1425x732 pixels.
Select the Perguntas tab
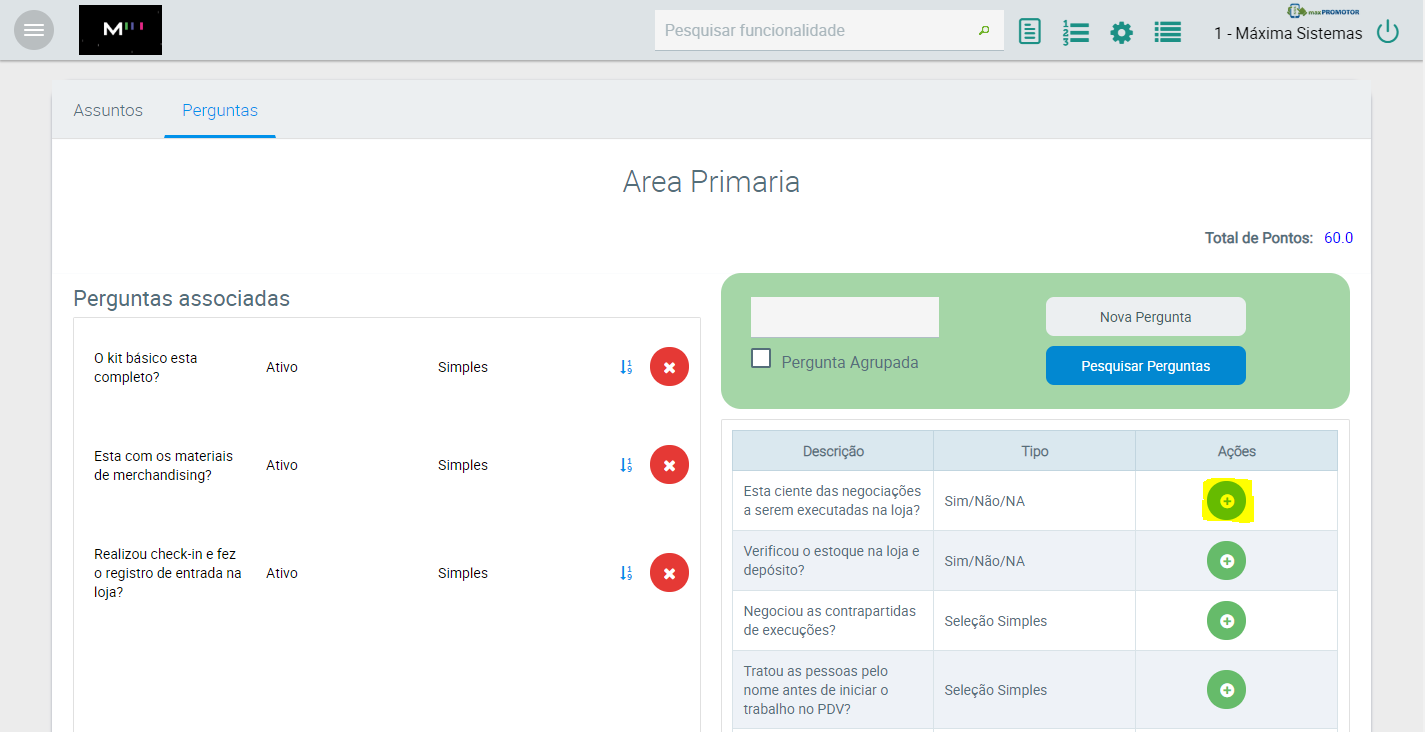pyautogui.click(x=220, y=110)
